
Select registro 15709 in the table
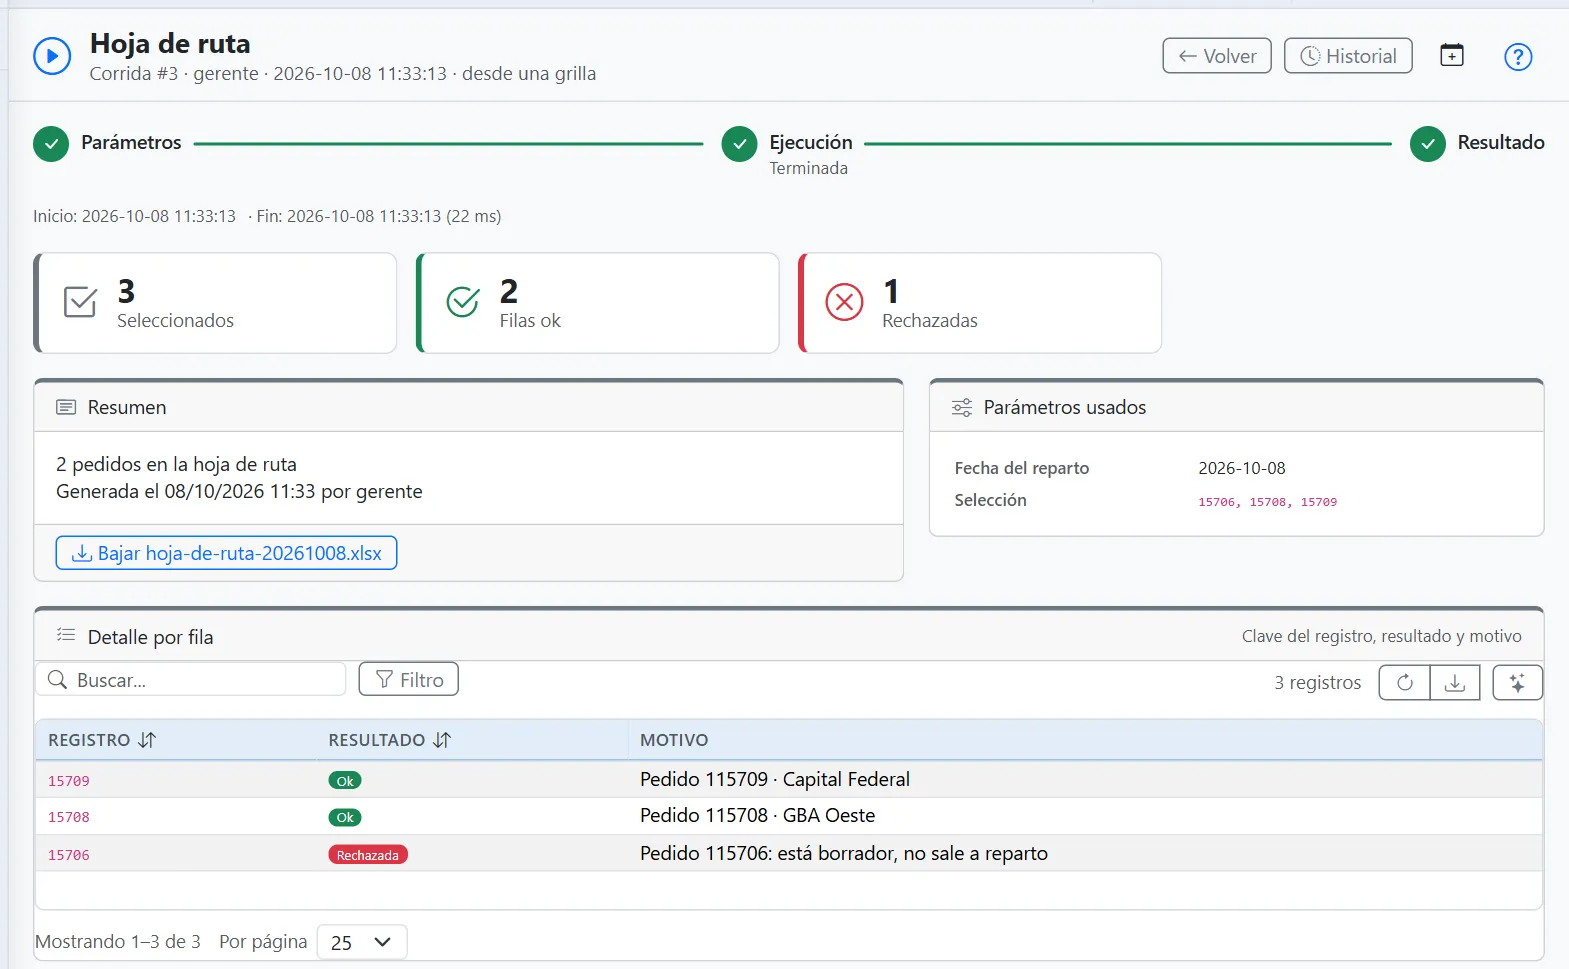point(69,781)
